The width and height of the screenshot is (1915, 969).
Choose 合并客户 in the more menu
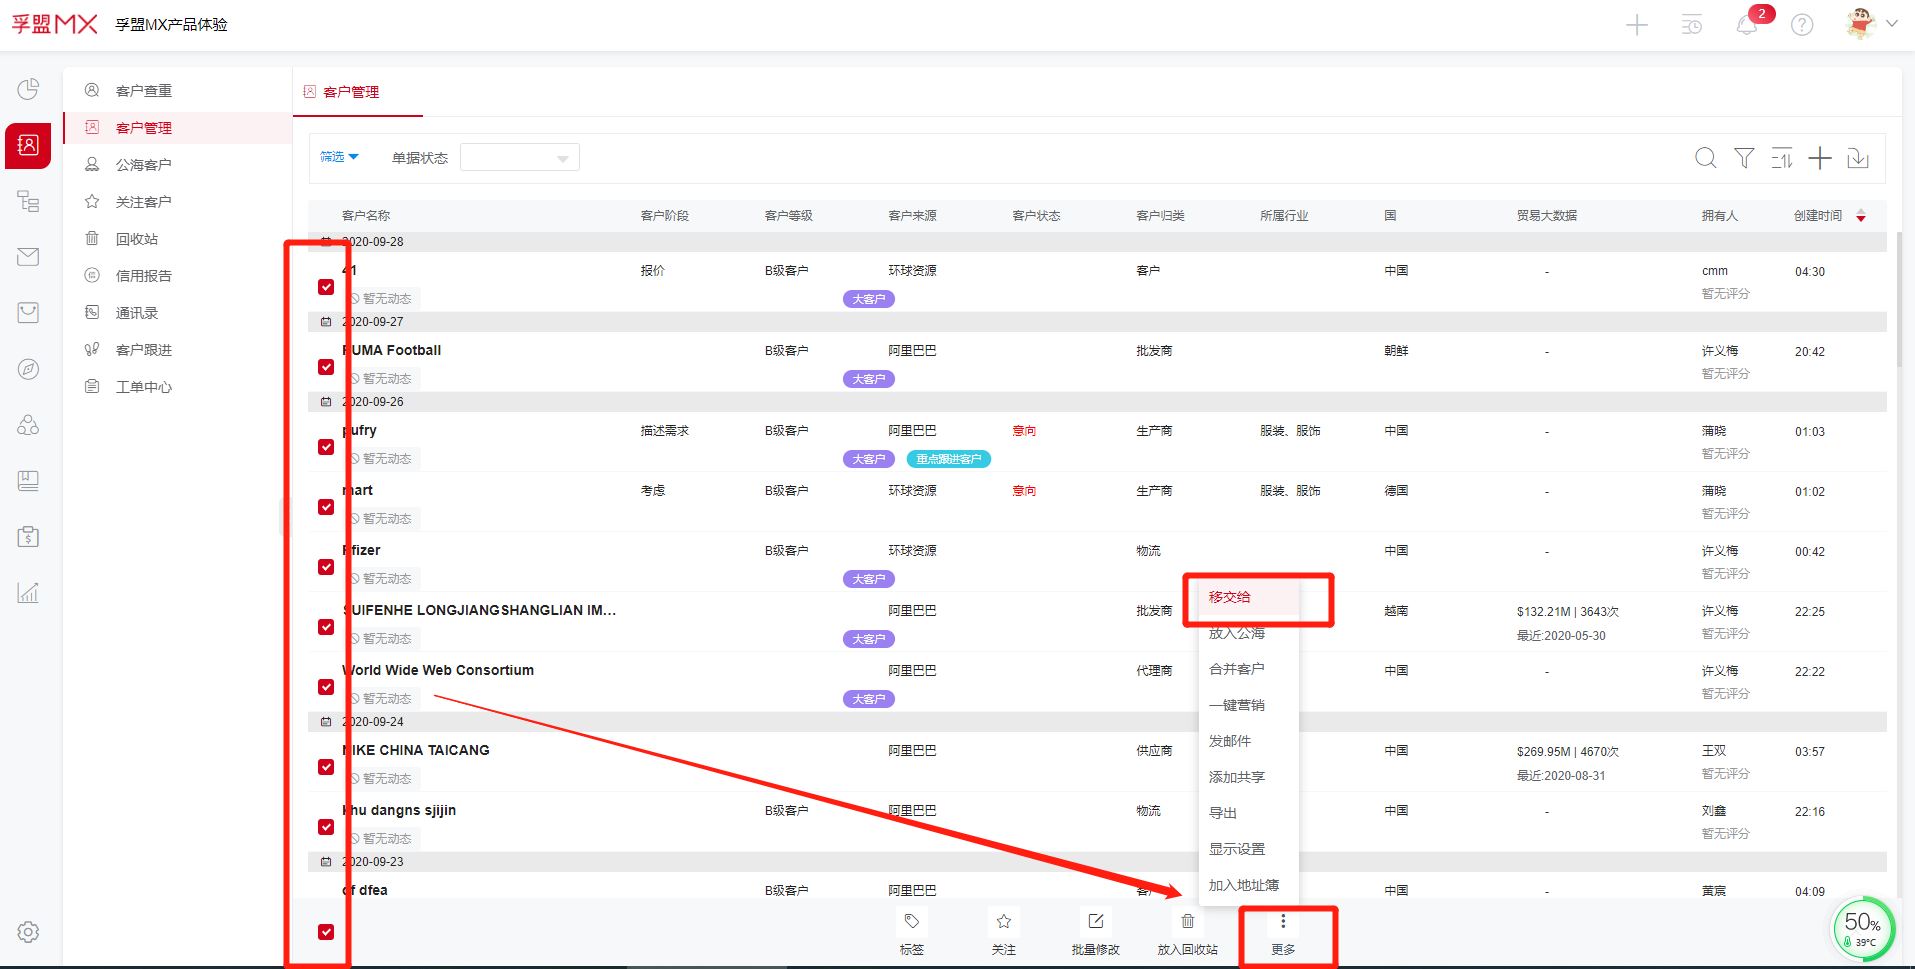[1236, 669]
